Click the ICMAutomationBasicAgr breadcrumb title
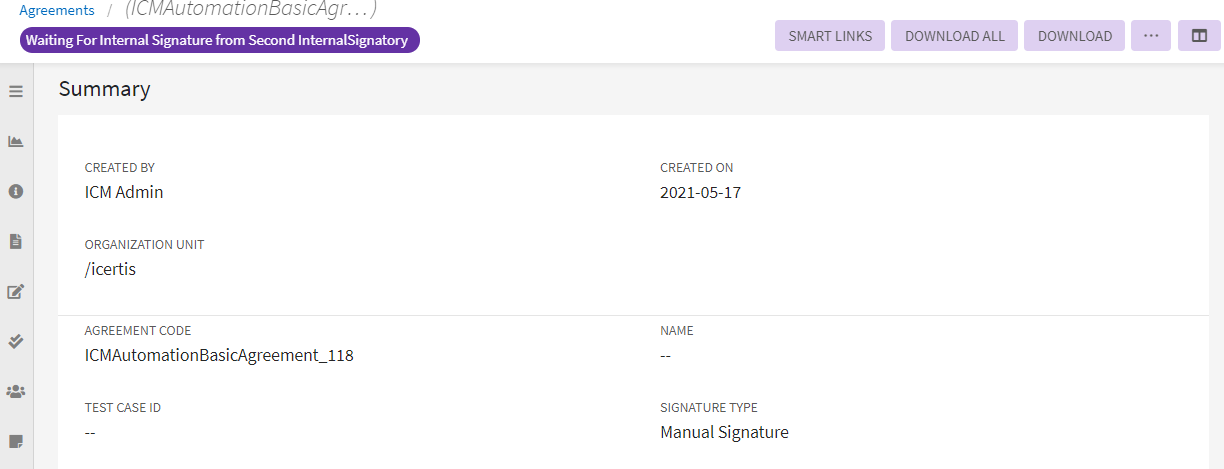 click(250, 10)
